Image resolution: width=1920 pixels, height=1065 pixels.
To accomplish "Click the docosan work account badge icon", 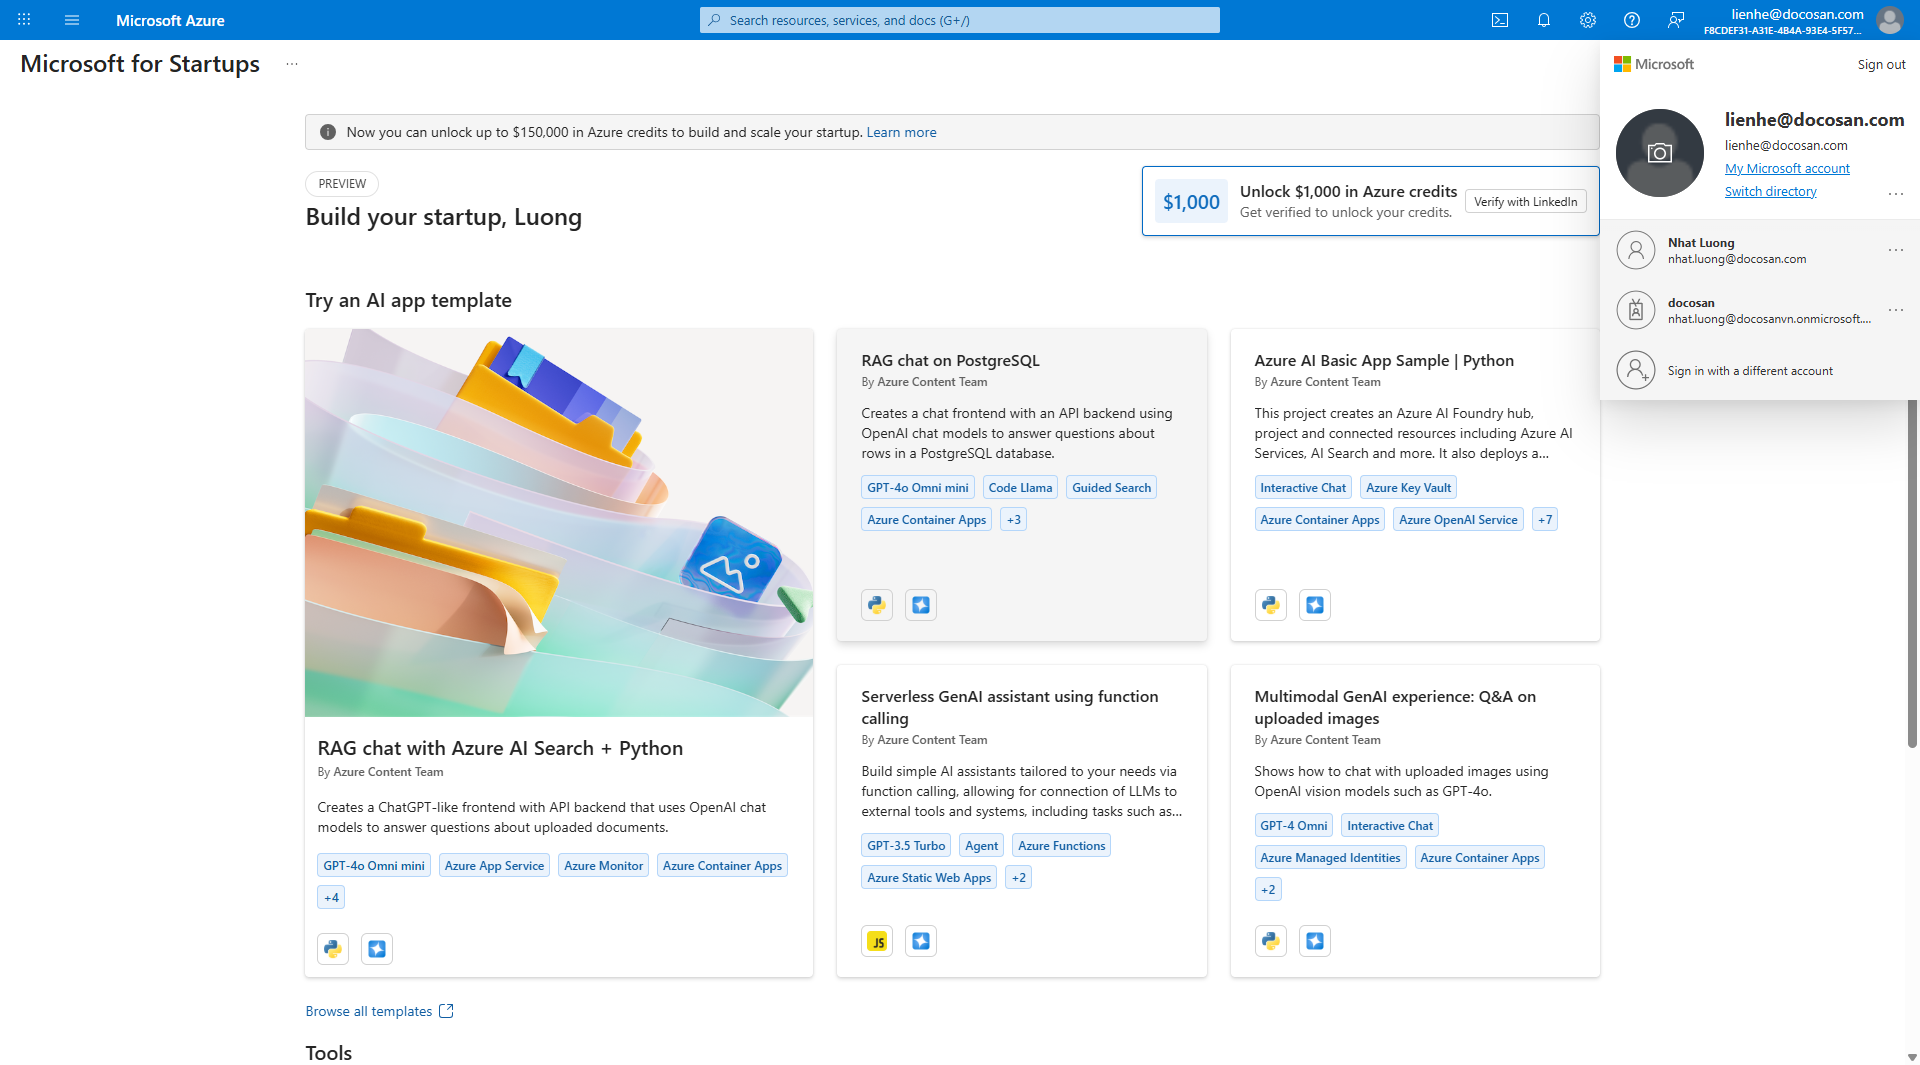I will click(x=1636, y=310).
